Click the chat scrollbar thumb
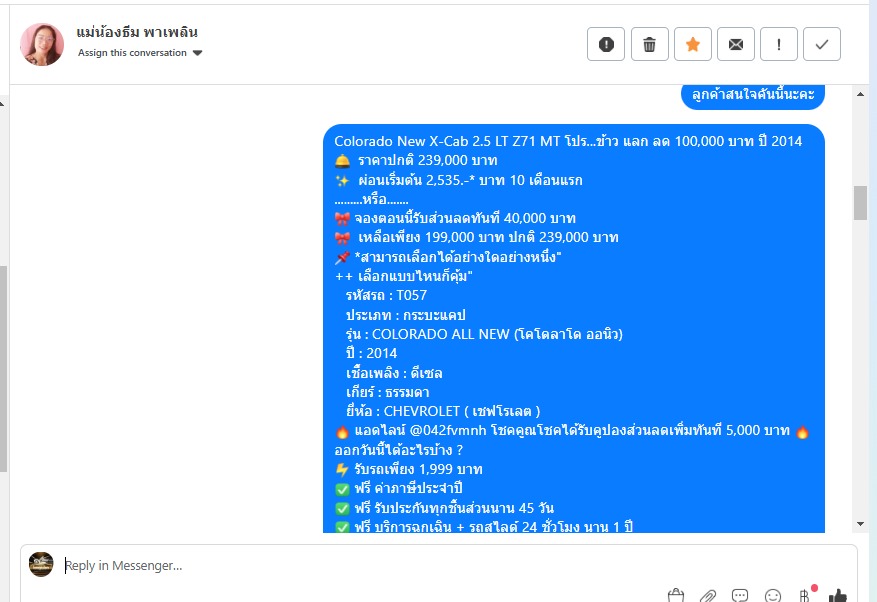This screenshot has height=602, width=877. (x=860, y=203)
